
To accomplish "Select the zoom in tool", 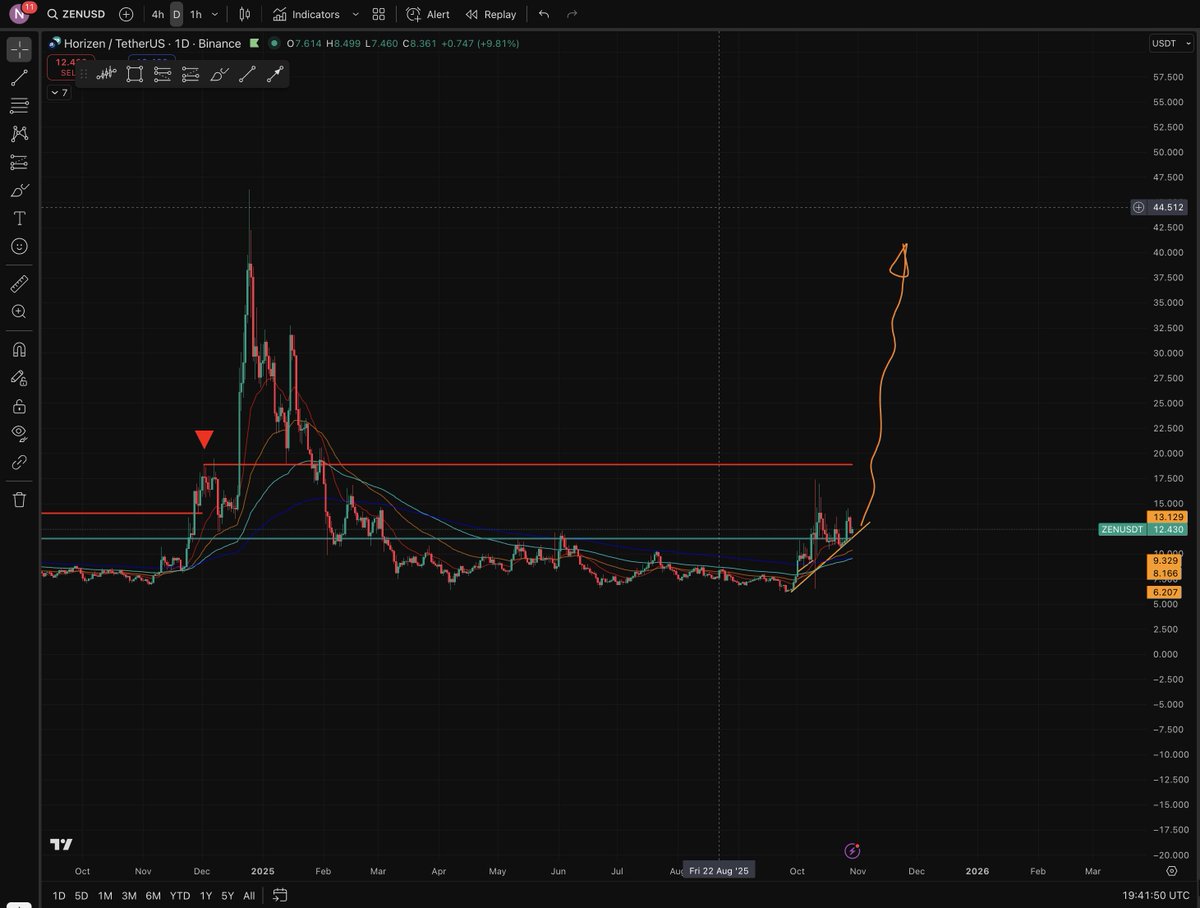I will [x=19, y=312].
